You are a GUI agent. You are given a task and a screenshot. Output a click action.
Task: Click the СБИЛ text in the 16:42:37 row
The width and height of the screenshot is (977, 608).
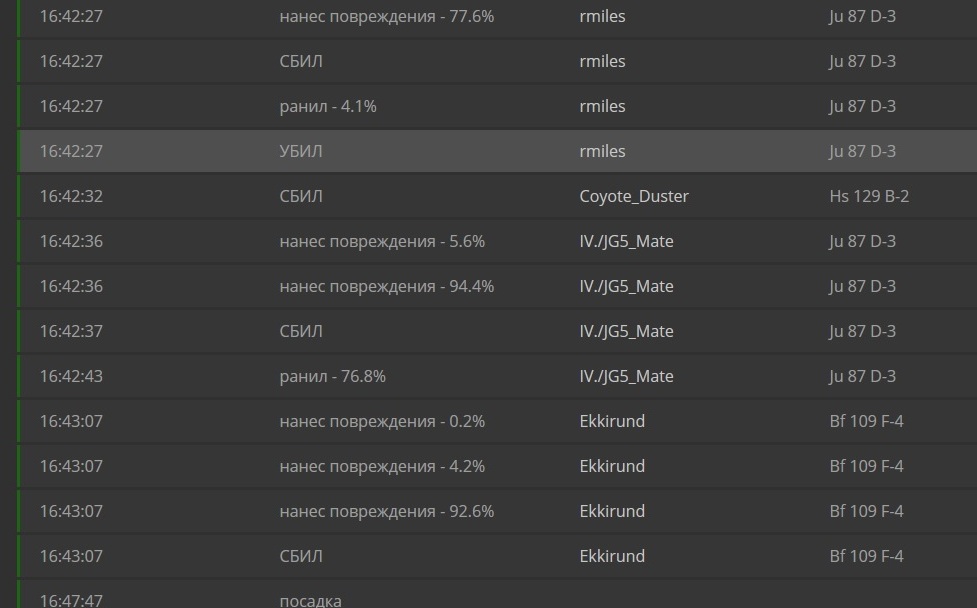click(x=301, y=331)
